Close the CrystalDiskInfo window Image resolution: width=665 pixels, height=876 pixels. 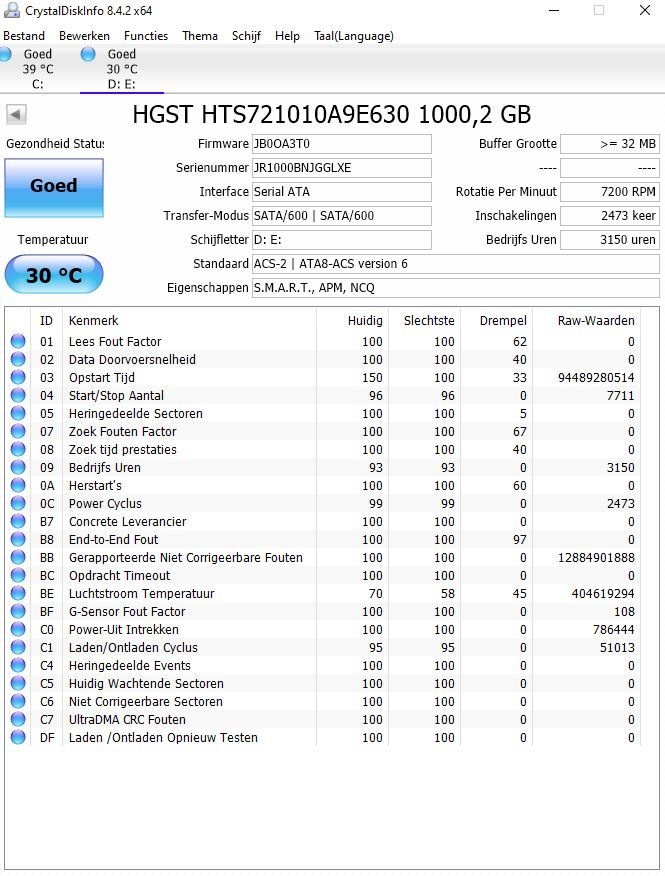645,10
